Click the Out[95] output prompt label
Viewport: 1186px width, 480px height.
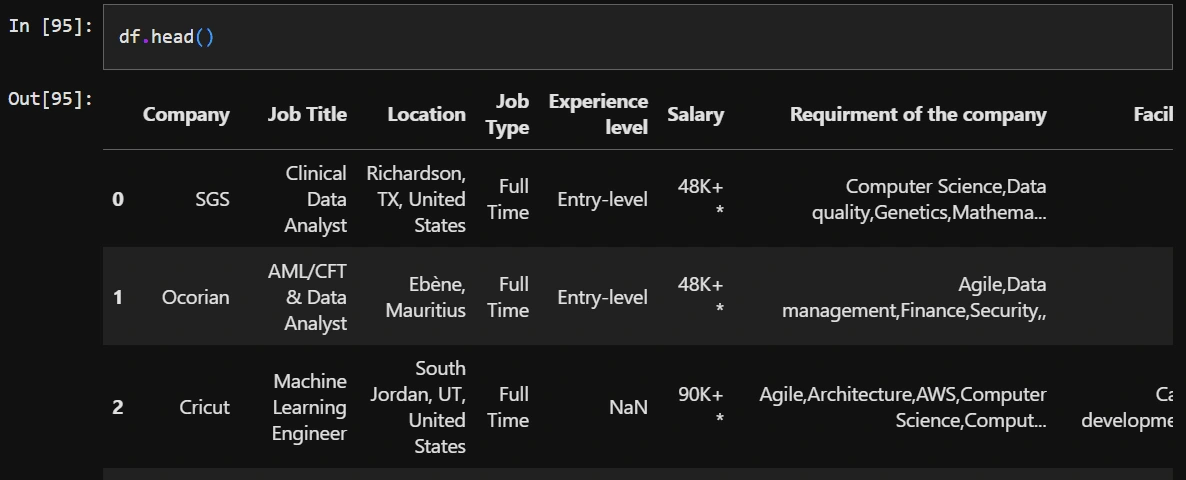50,98
